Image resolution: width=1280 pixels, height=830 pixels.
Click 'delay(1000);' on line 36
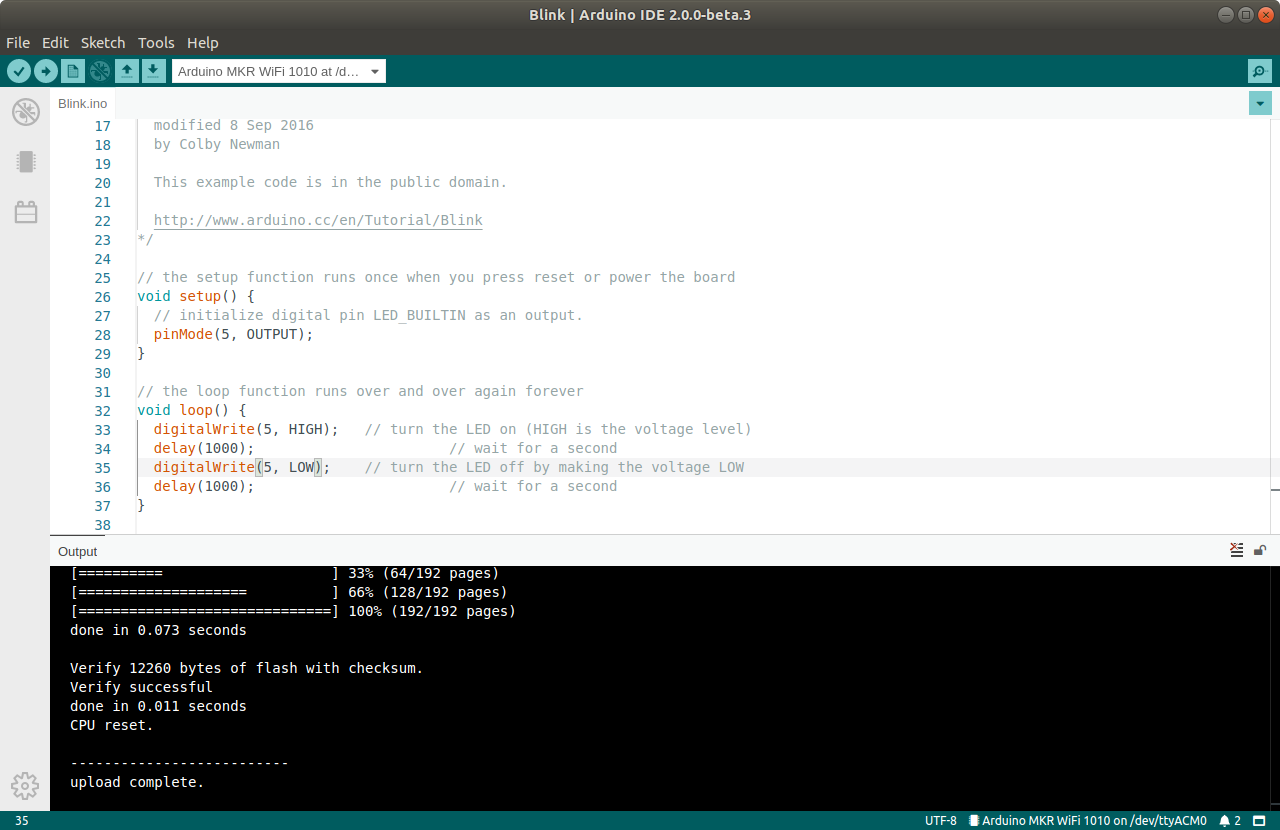pos(204,486)
